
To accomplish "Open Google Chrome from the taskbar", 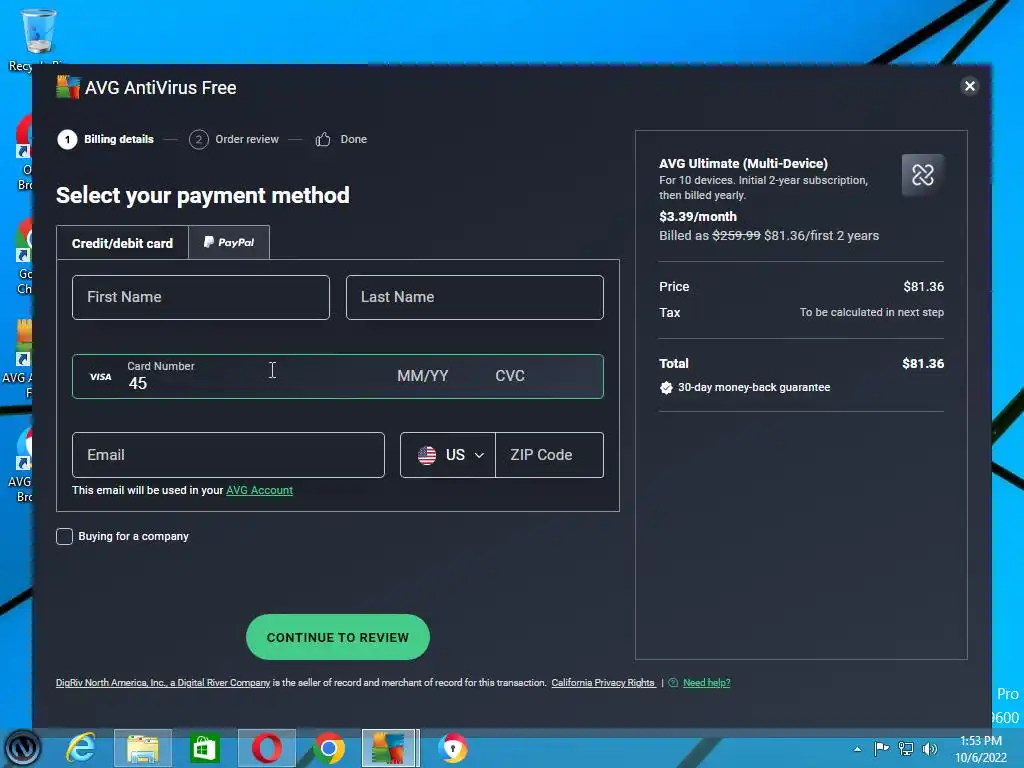I will point(329,748).
